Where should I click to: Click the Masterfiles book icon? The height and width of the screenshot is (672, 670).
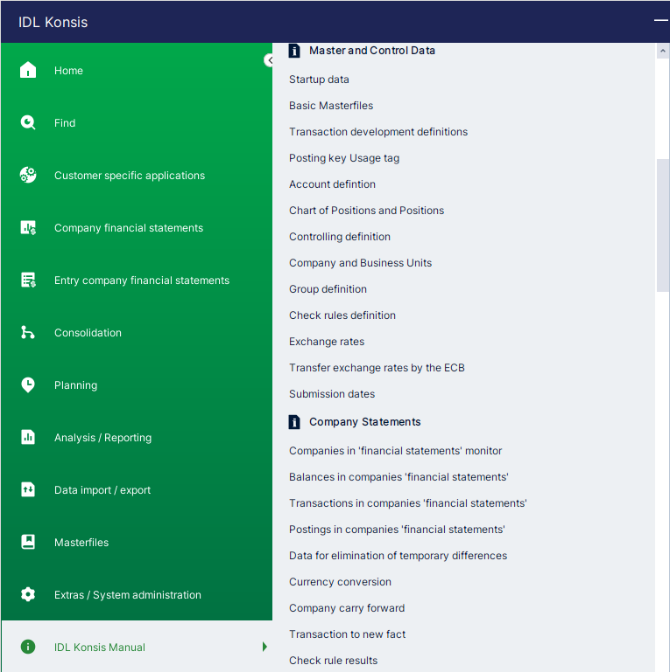28,542
